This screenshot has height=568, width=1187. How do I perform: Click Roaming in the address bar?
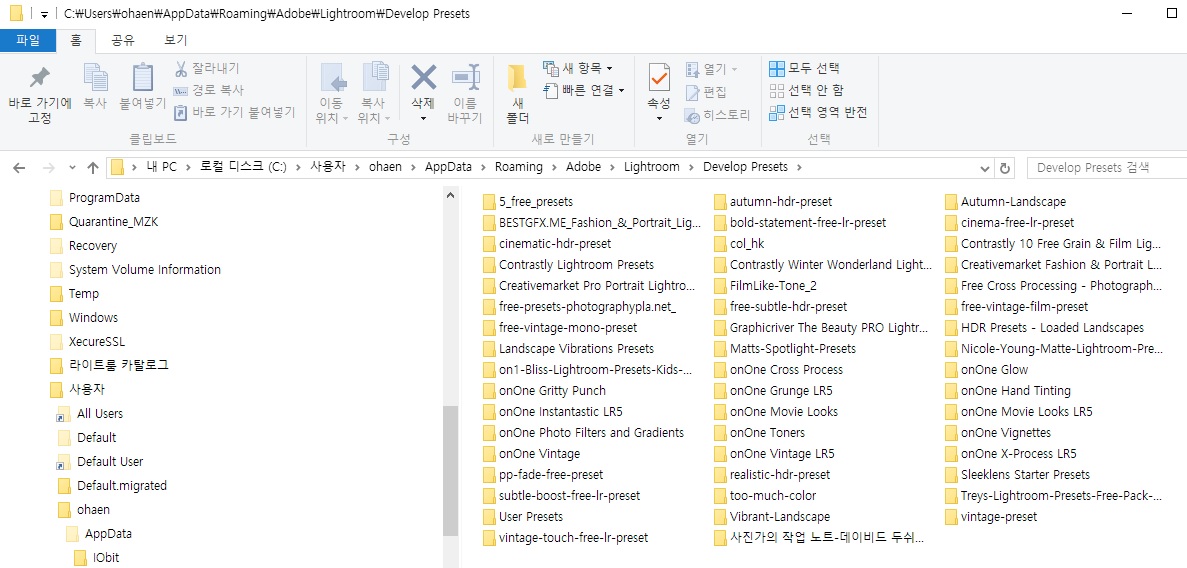pos(519,167)
